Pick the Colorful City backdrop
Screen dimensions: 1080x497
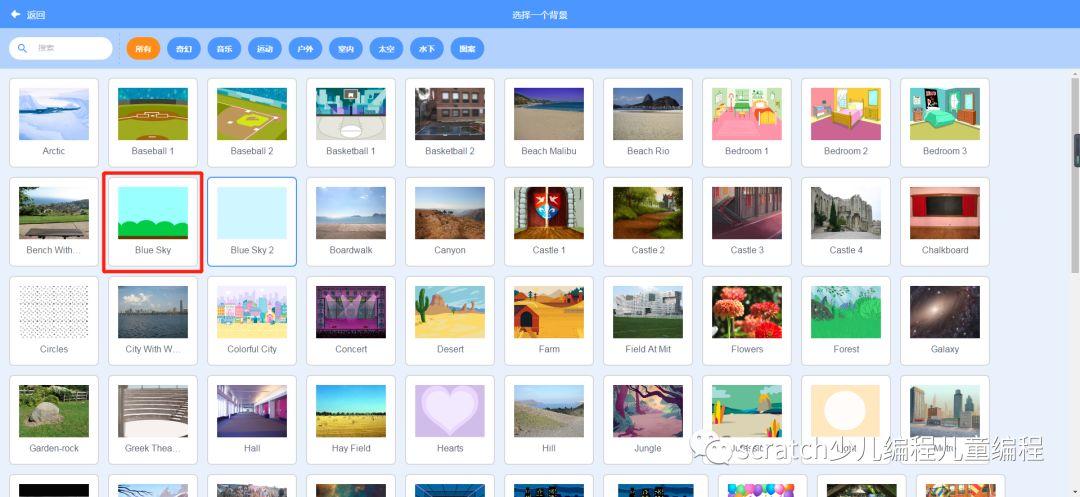(252, 321)
